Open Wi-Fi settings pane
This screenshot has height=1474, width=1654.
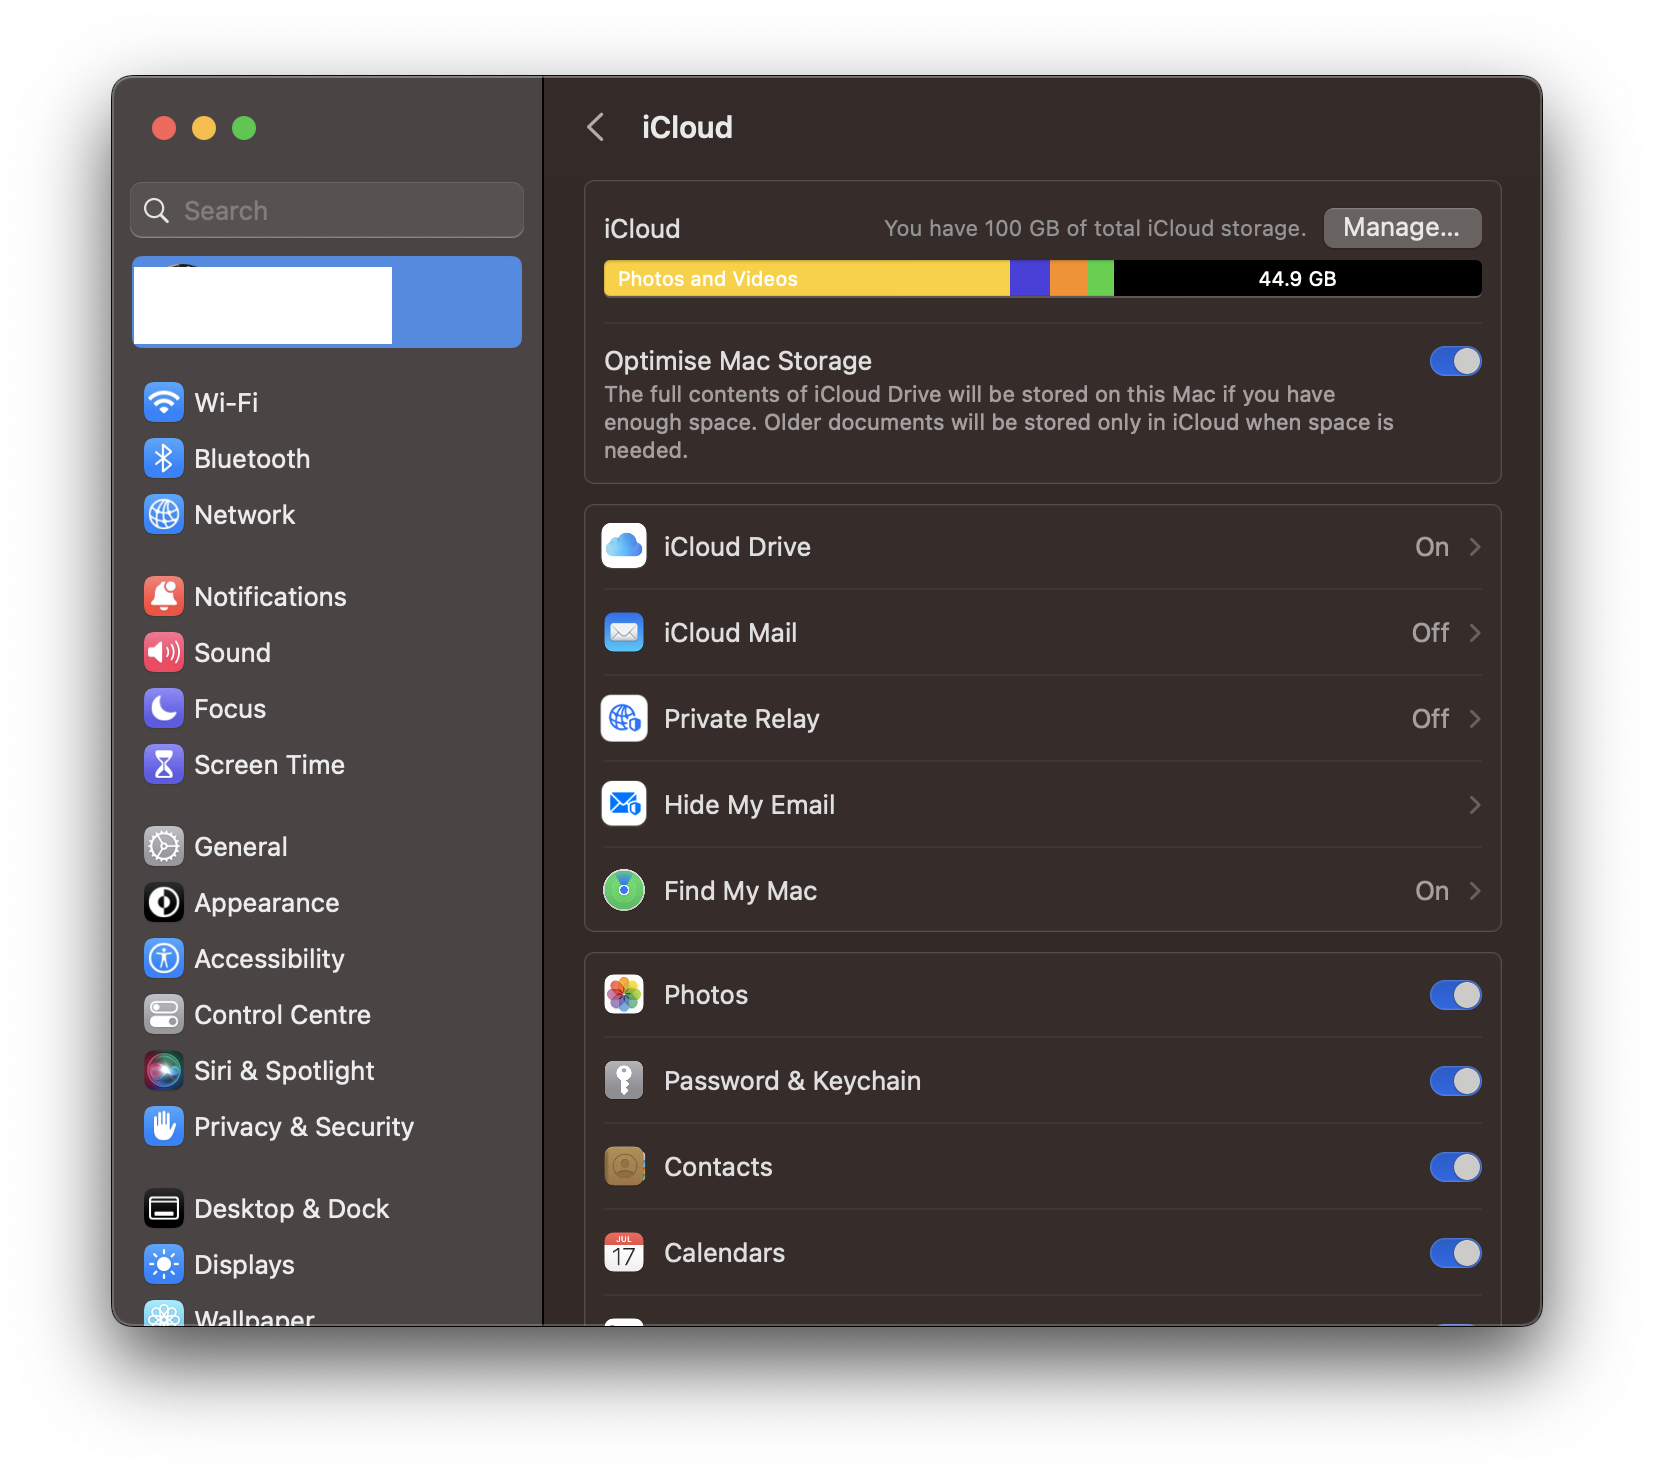[327, 402]
